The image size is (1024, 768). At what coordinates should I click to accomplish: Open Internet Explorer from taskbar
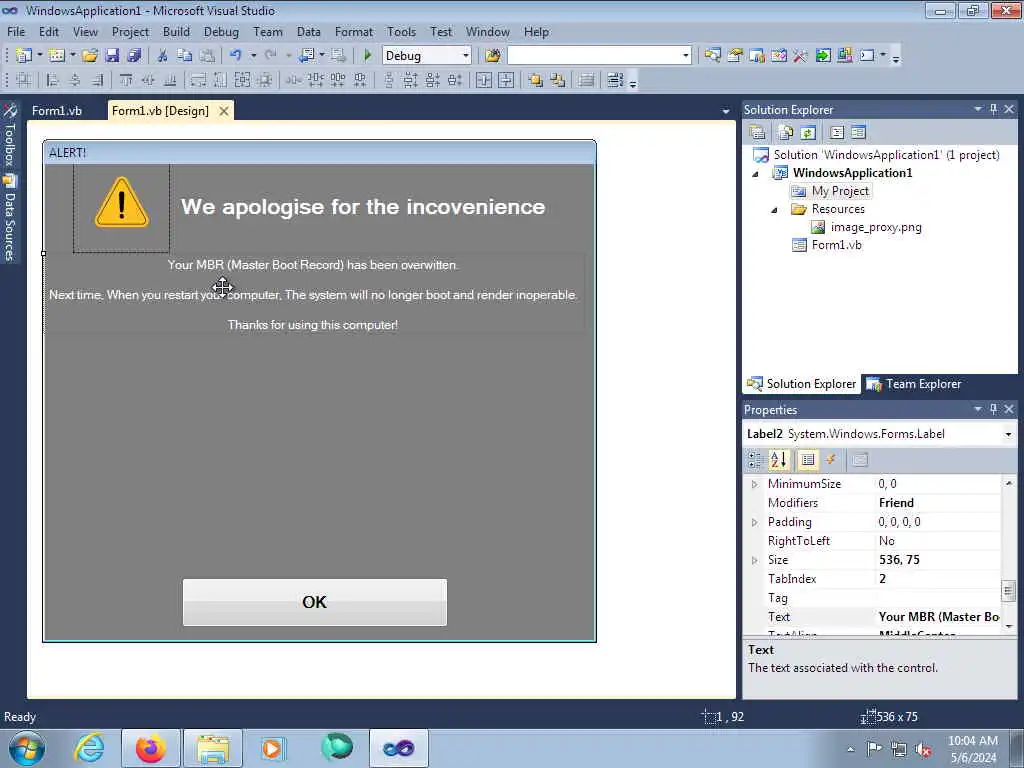[88, 748]
